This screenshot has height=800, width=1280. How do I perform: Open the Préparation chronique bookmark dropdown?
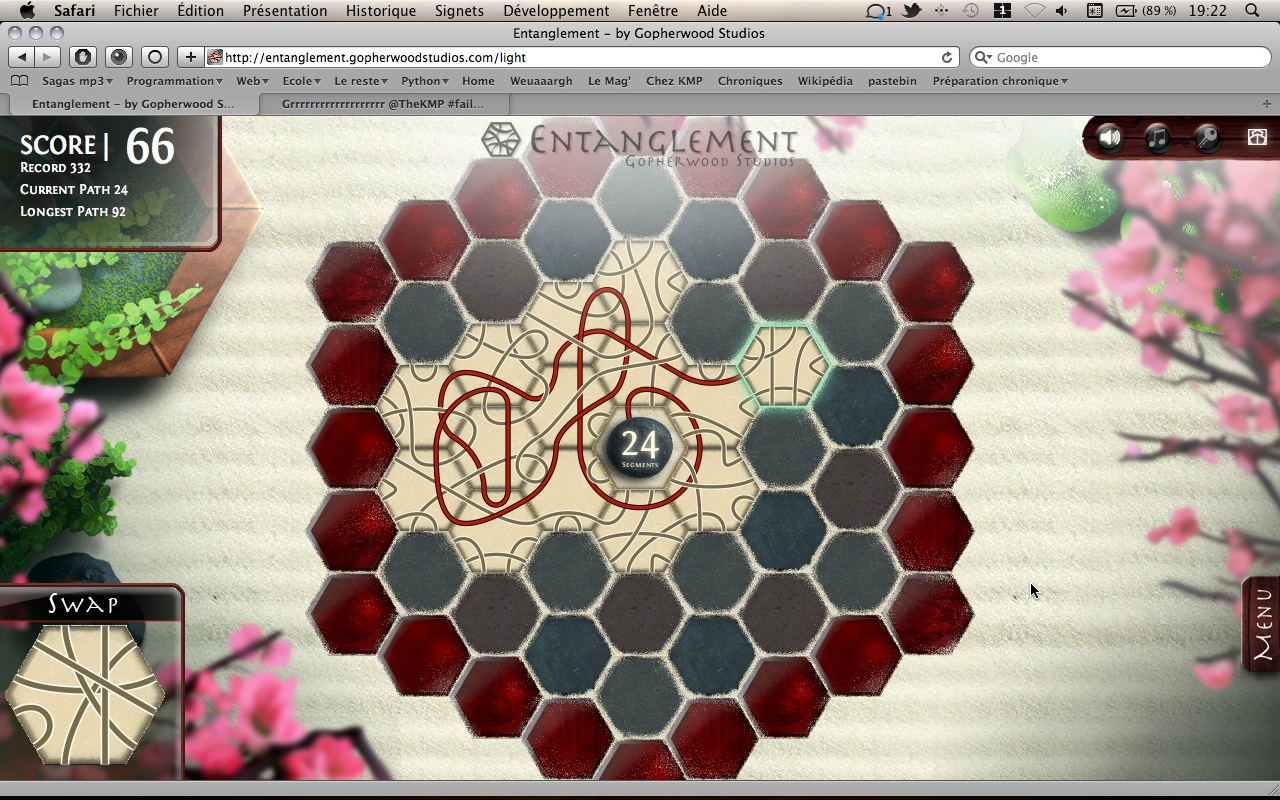click(1000, 81)
